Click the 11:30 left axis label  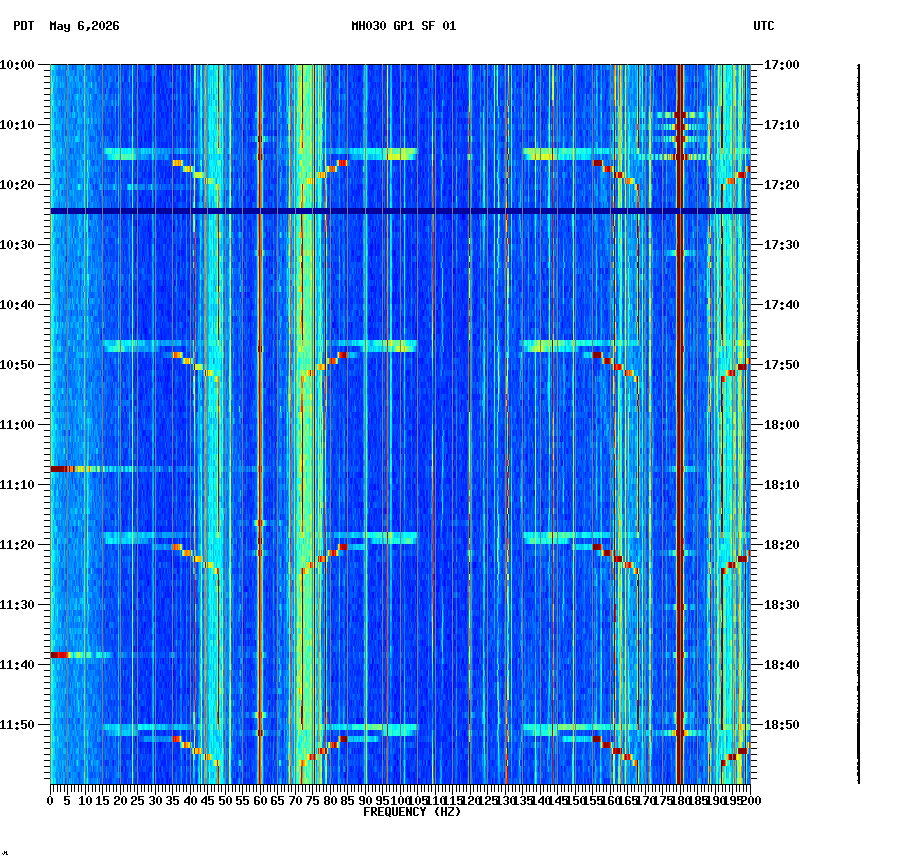[x=17, y=605]
